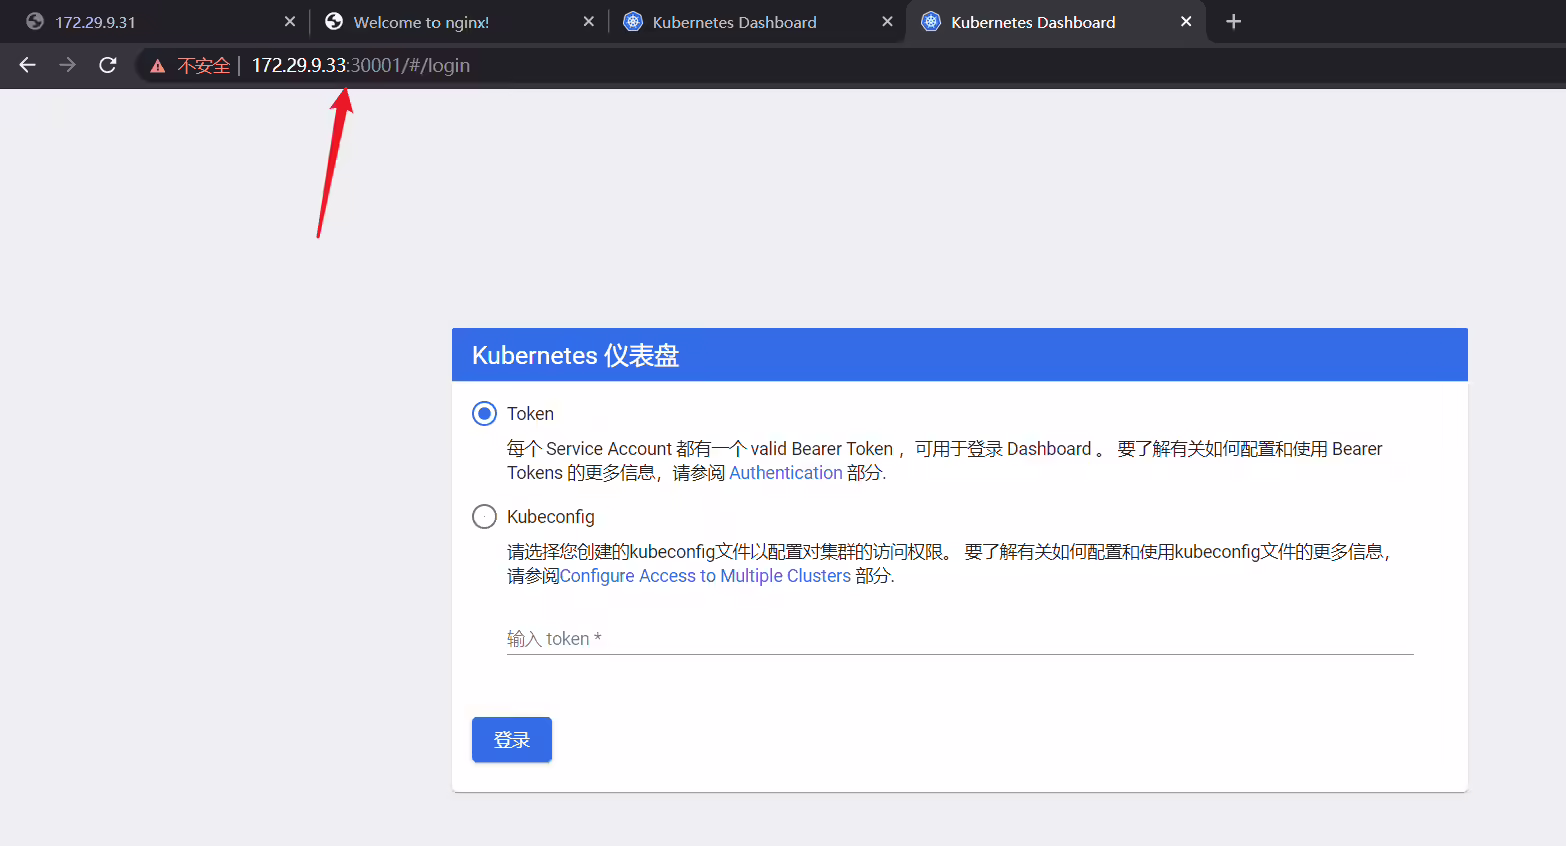Click the globe icon on the nginx tab
Viewport: 1566px width, 846px height.
334,22
